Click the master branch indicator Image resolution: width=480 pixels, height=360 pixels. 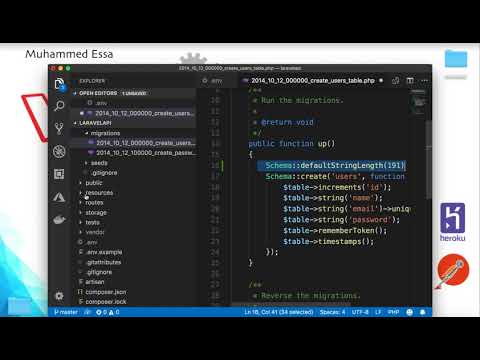coord(66,312)
